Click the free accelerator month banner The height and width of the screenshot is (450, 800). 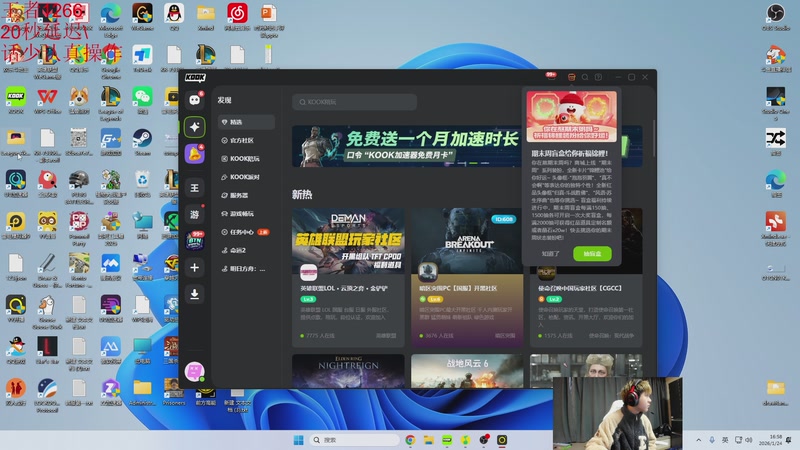407,146
